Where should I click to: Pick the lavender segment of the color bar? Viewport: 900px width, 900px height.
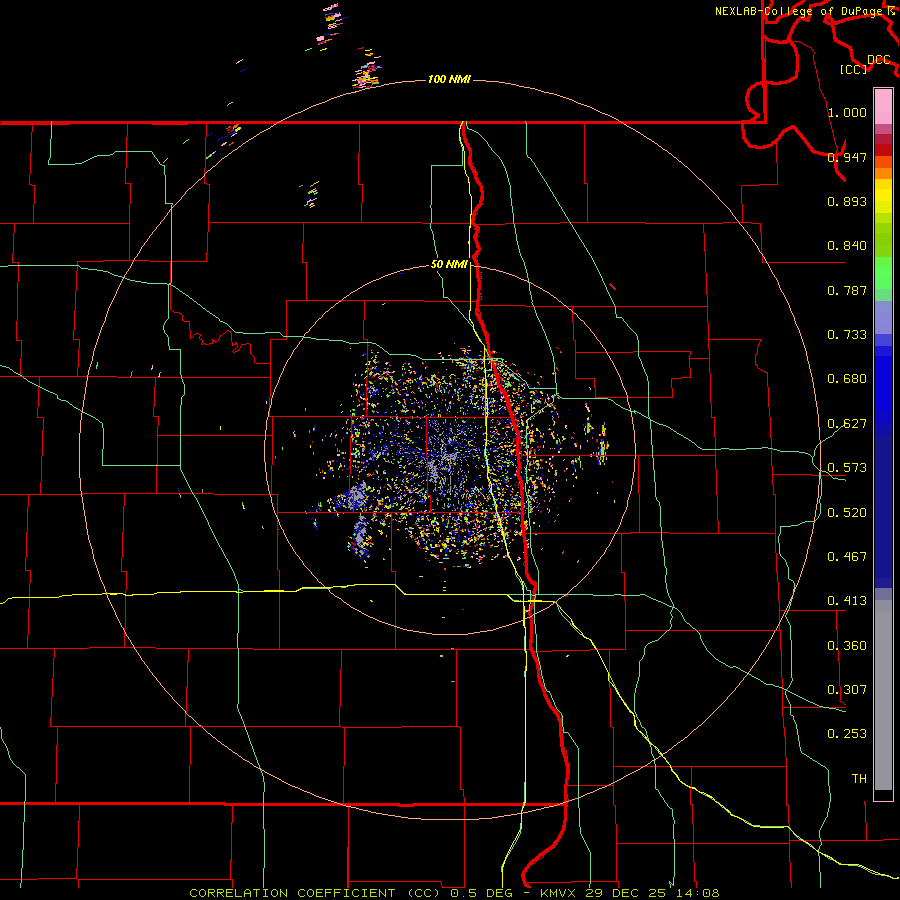click(x=883, y=317)
